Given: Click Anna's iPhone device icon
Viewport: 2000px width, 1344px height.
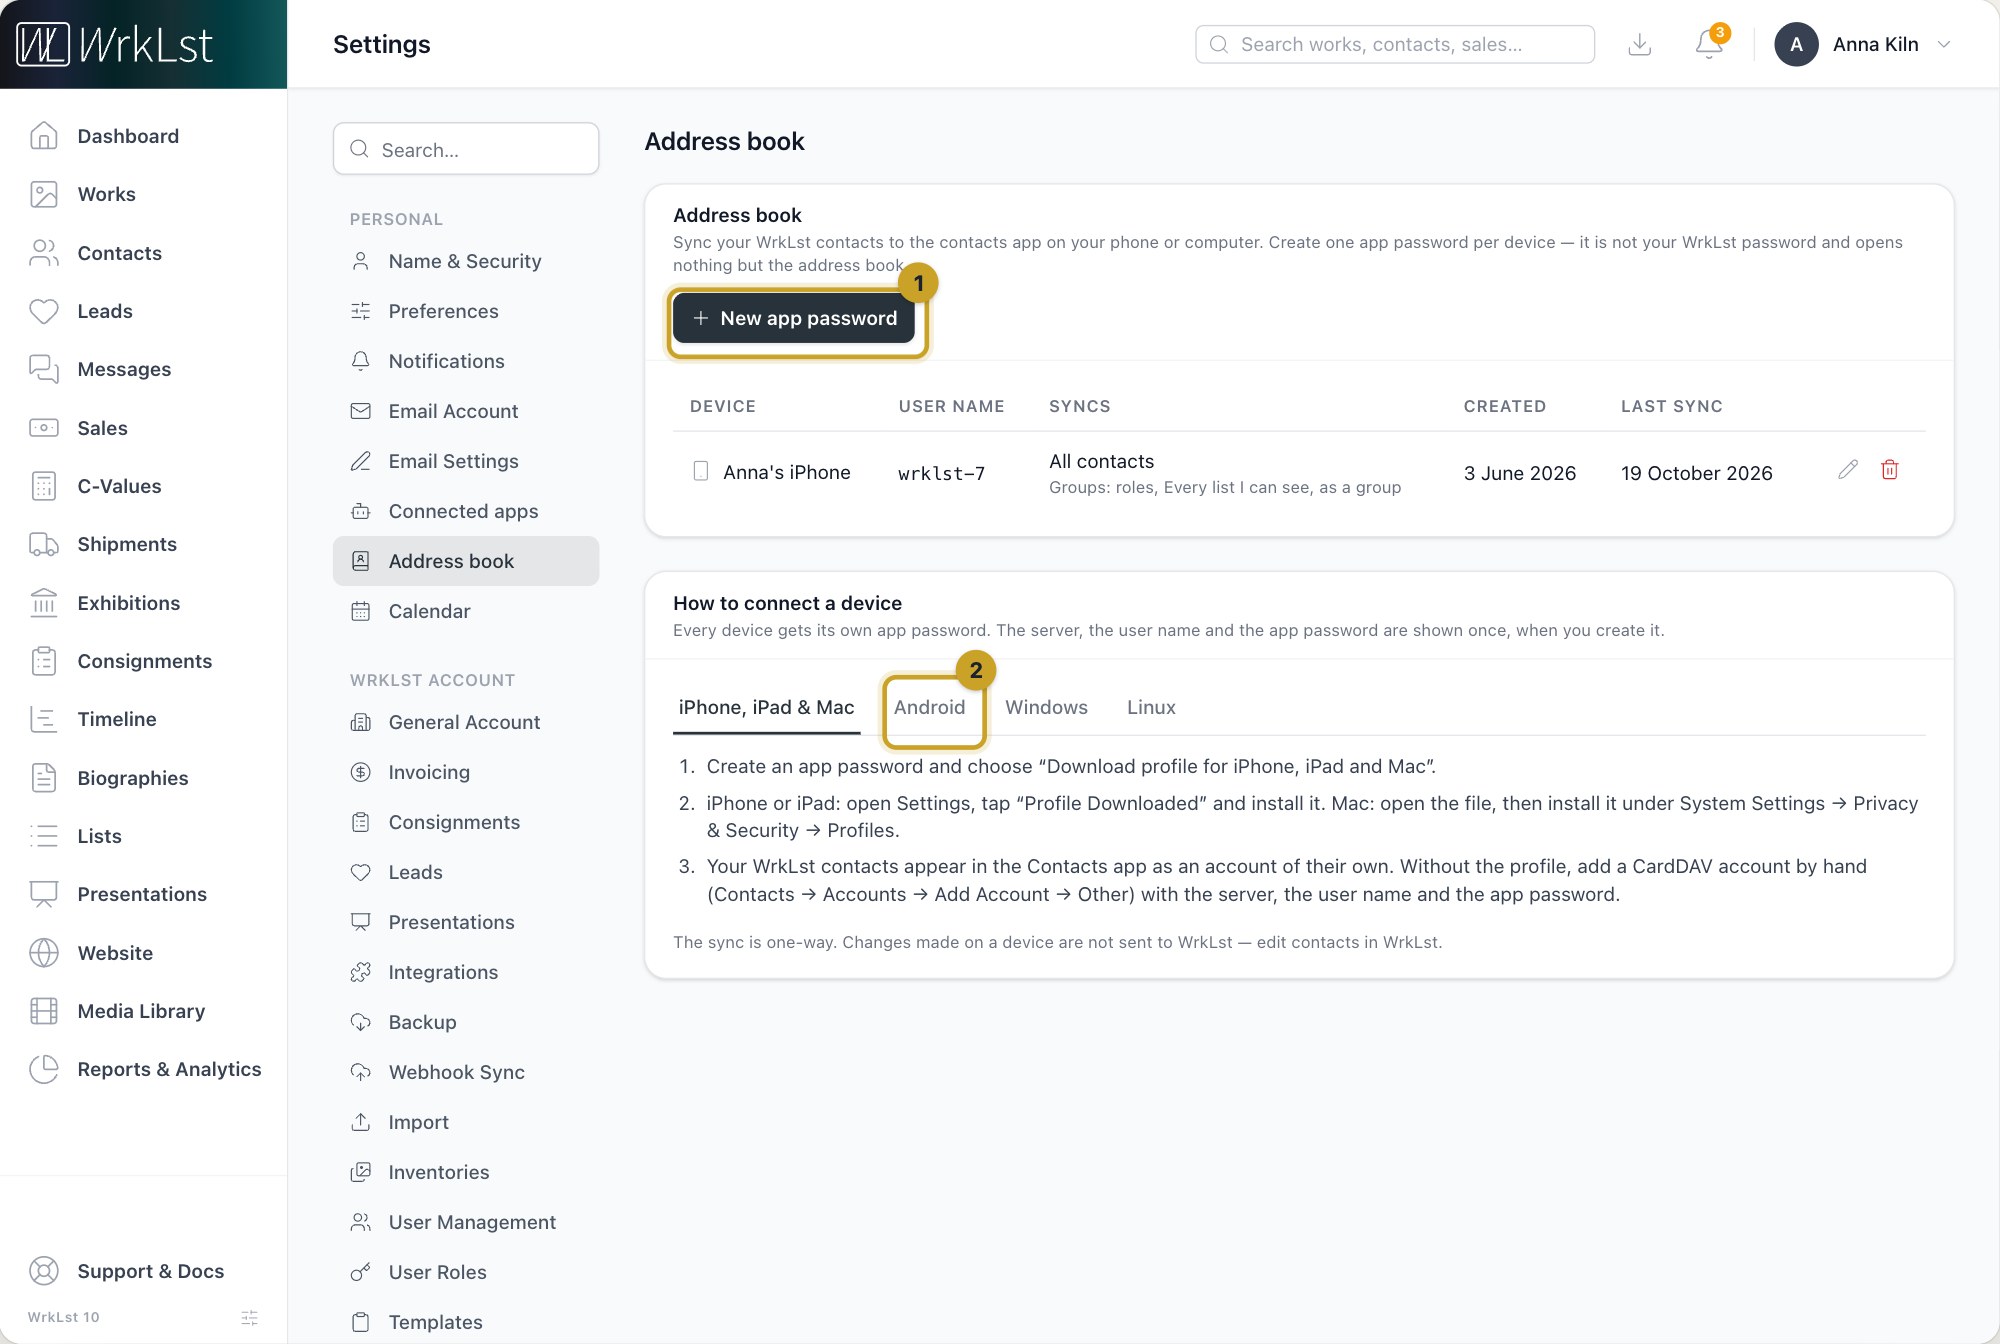Looking at the screenshot, I should 701,471.
